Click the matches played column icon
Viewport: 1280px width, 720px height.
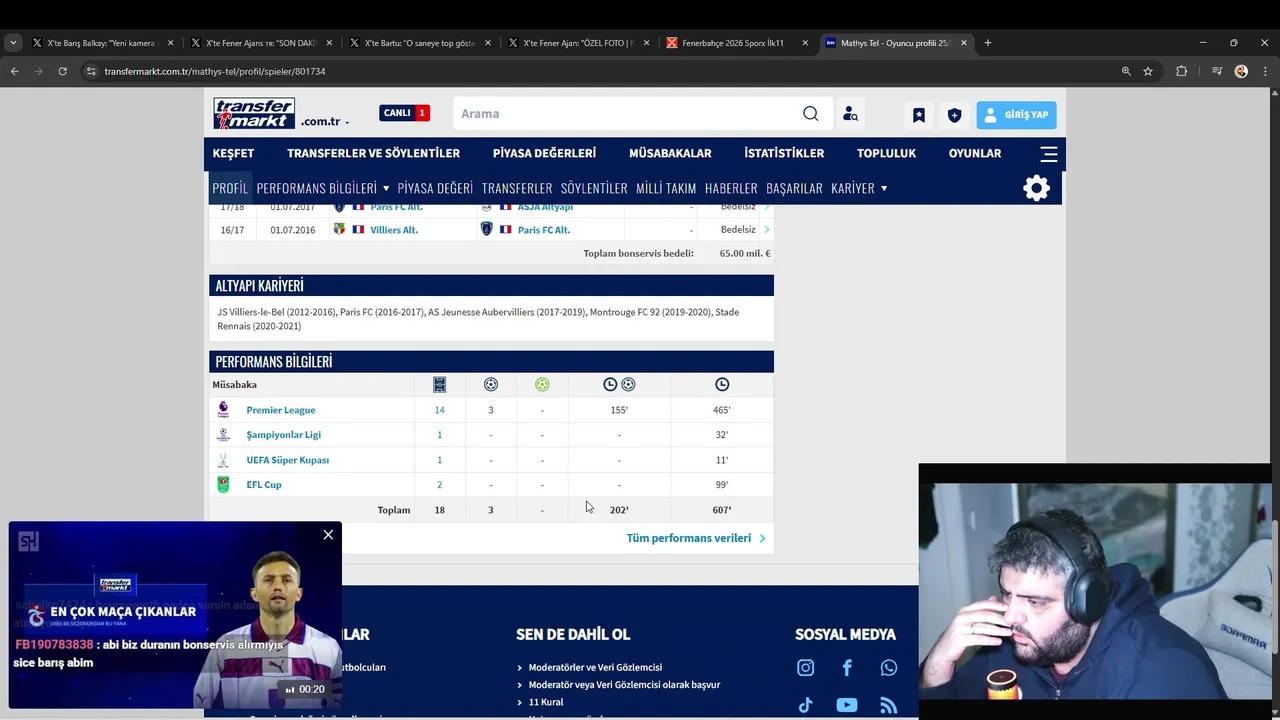pyautogui.click(x=439, y=384)
